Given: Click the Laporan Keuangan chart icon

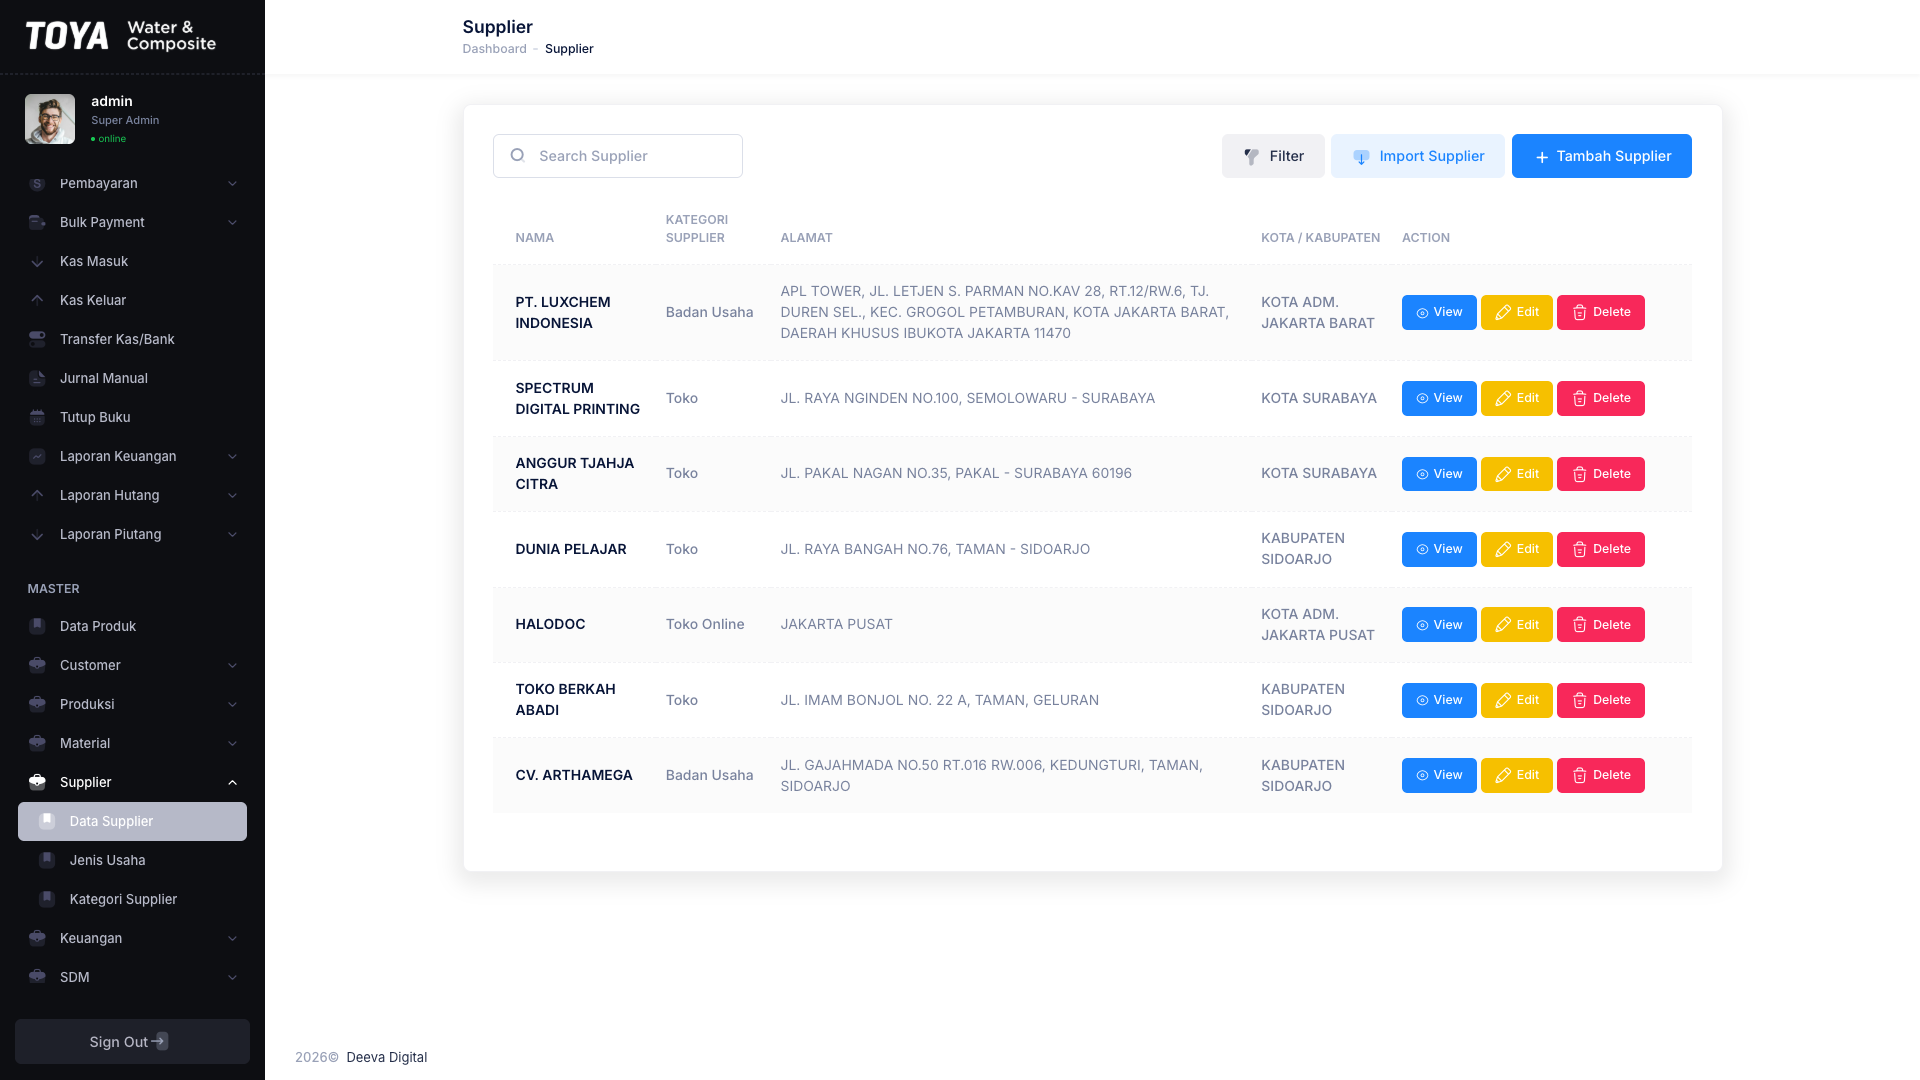Looking at the screenshot, I should (x=37, y=456).
